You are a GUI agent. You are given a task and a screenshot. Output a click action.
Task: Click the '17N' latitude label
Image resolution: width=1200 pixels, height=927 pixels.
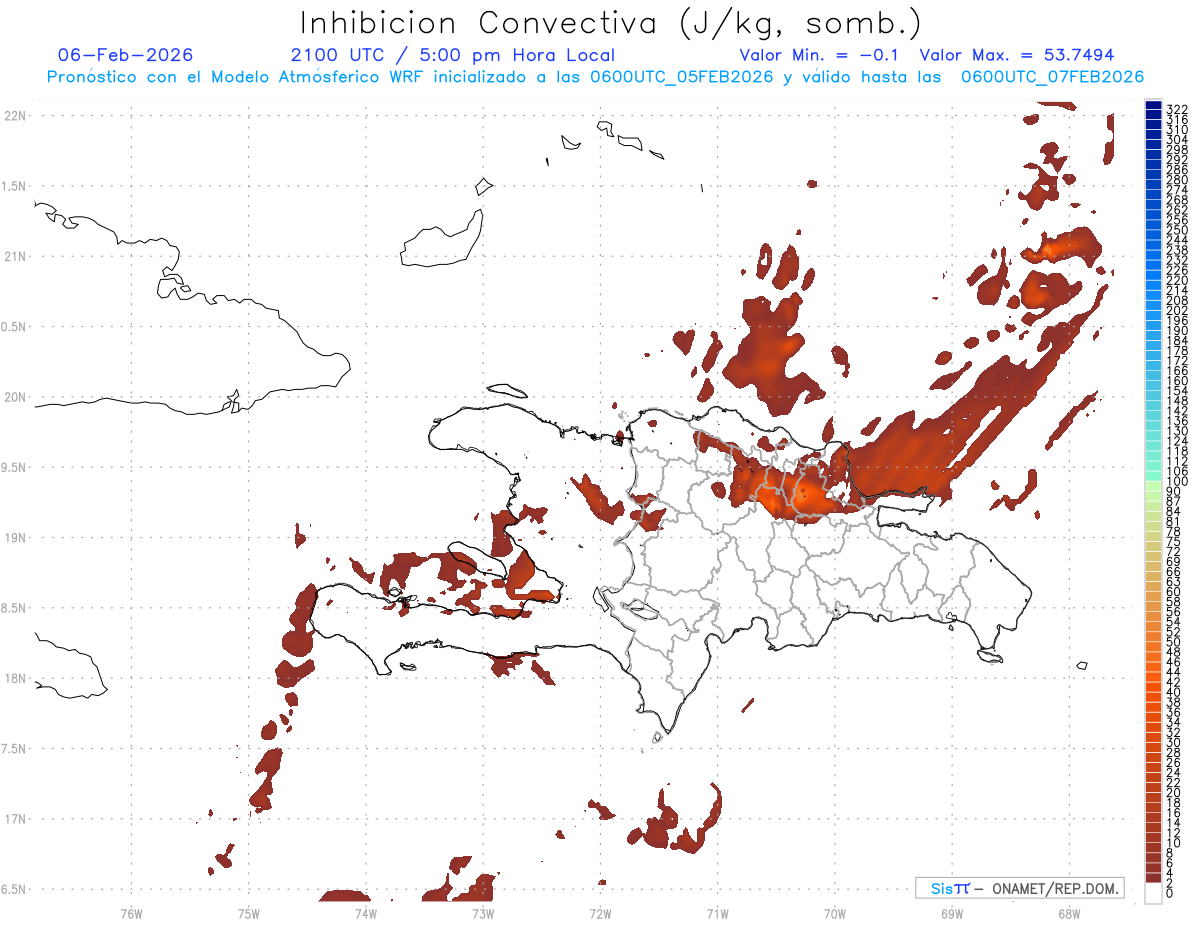click(15, 819)
